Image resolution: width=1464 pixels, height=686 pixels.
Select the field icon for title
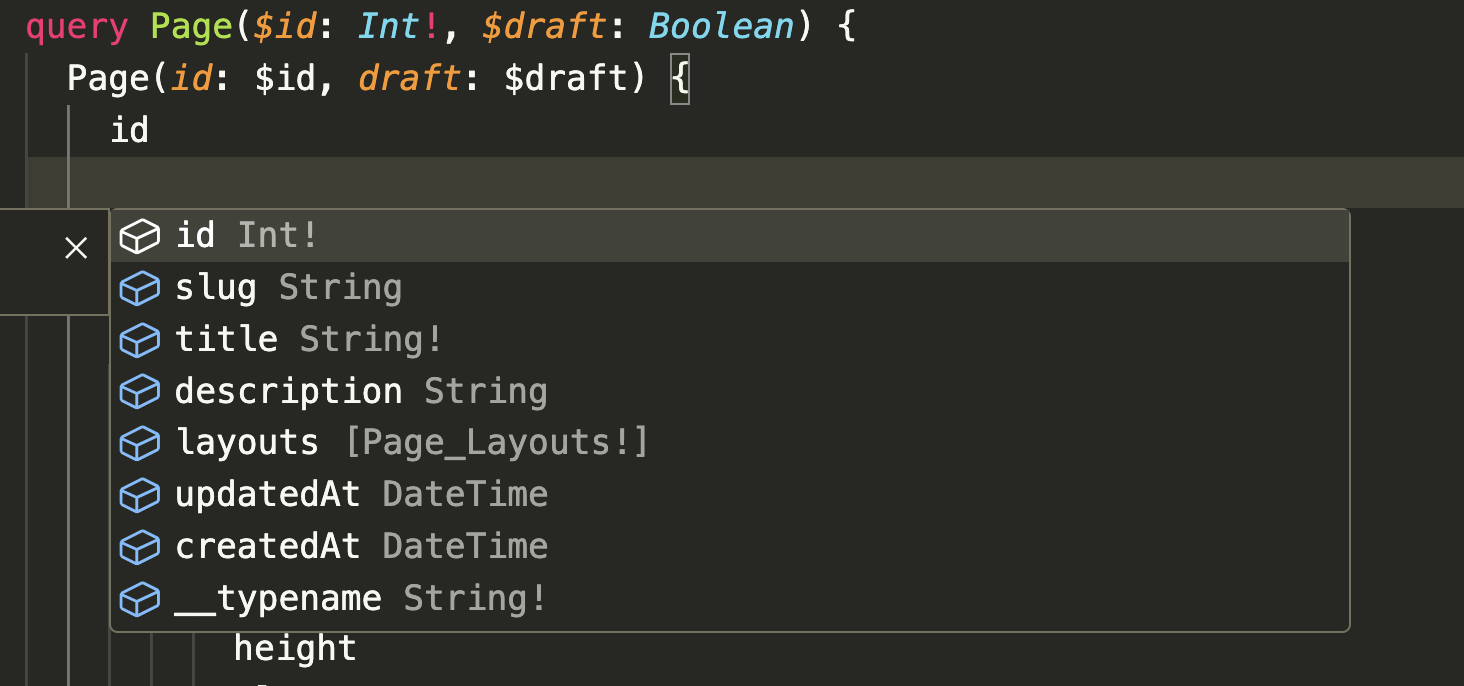140,340
